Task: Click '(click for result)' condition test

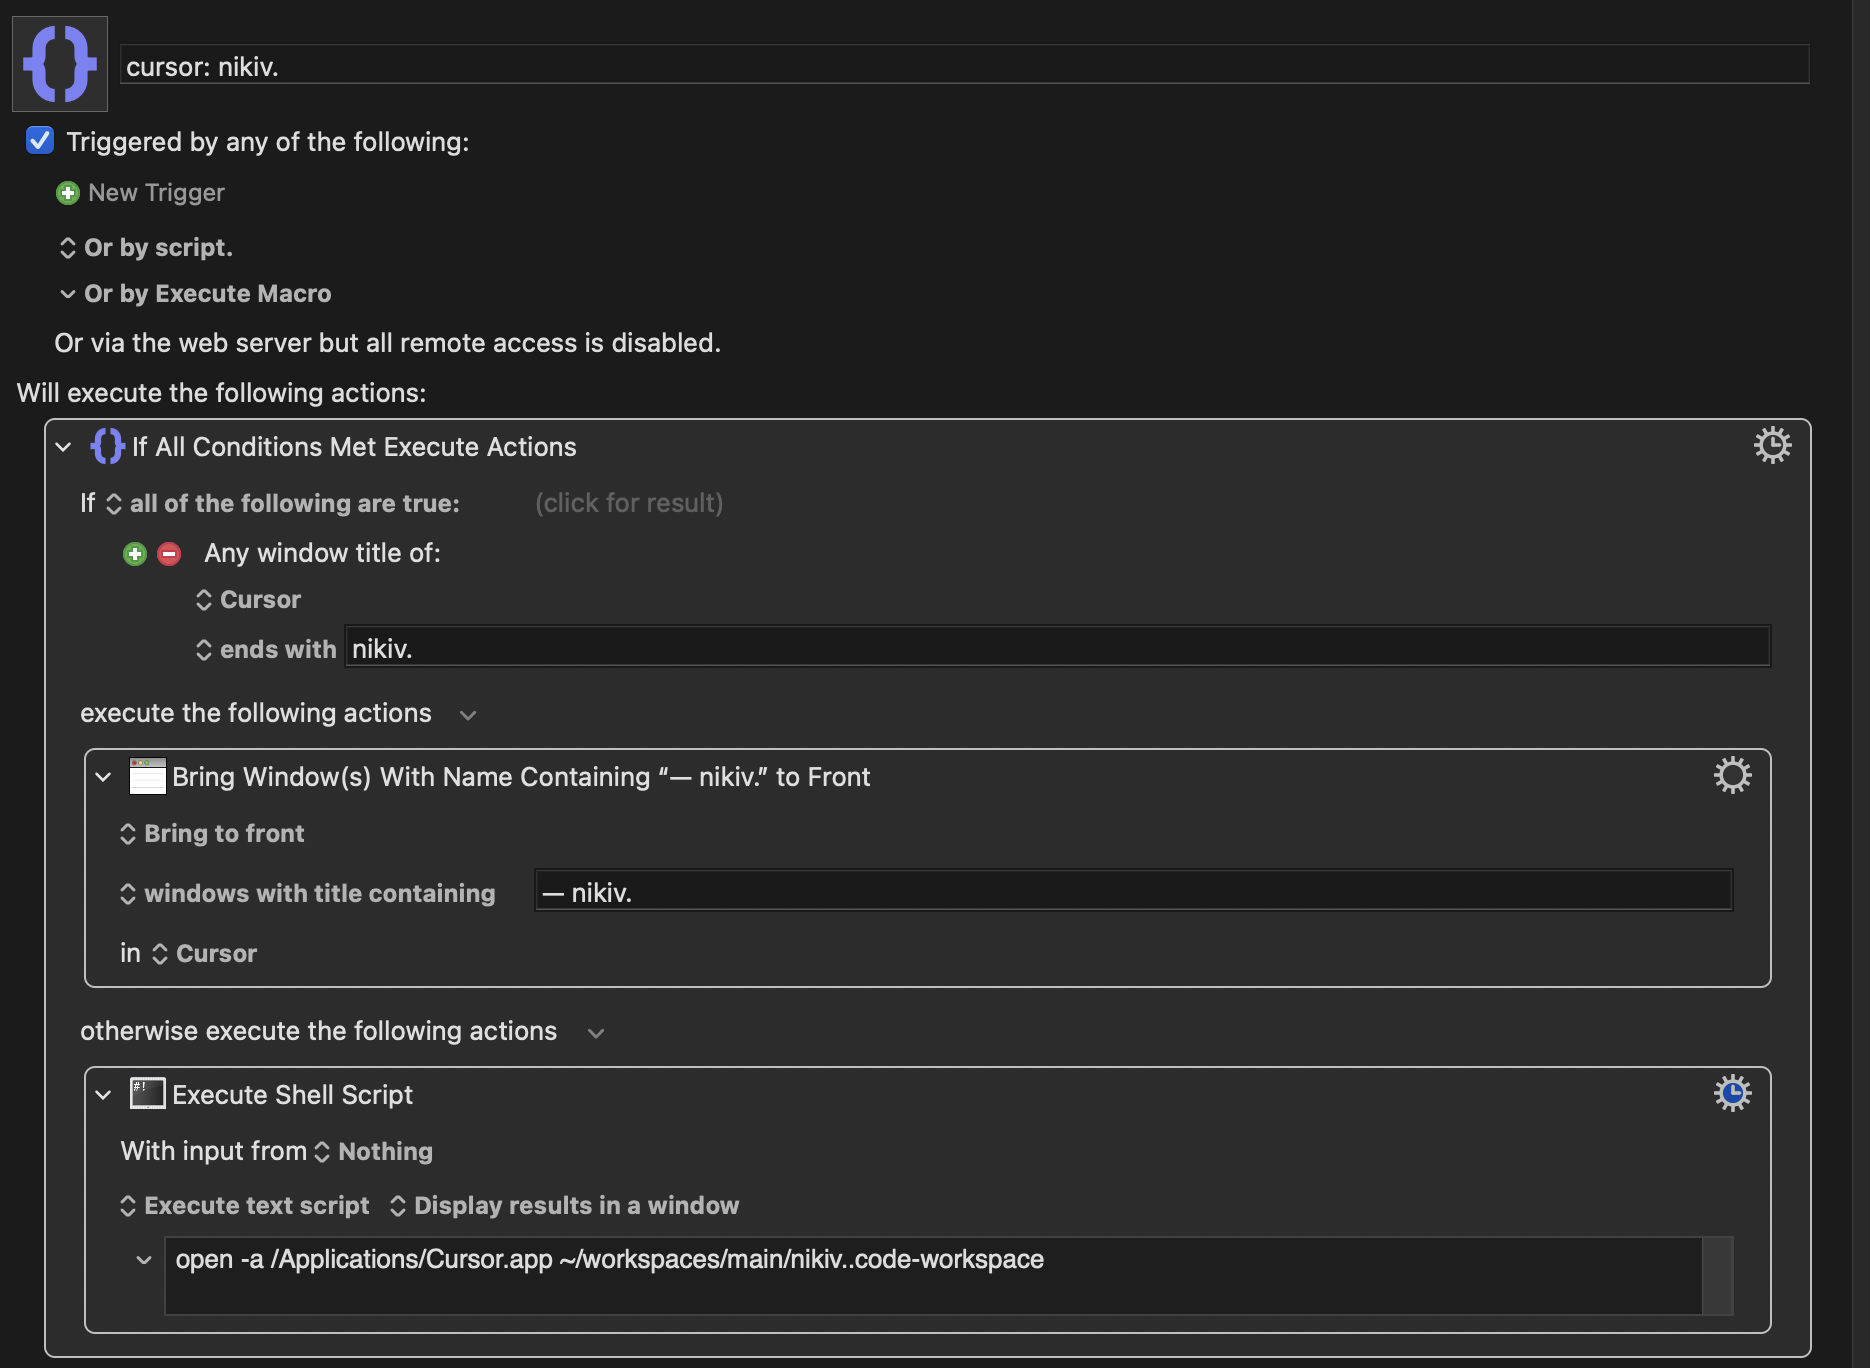Action: [x=629, y=503]
